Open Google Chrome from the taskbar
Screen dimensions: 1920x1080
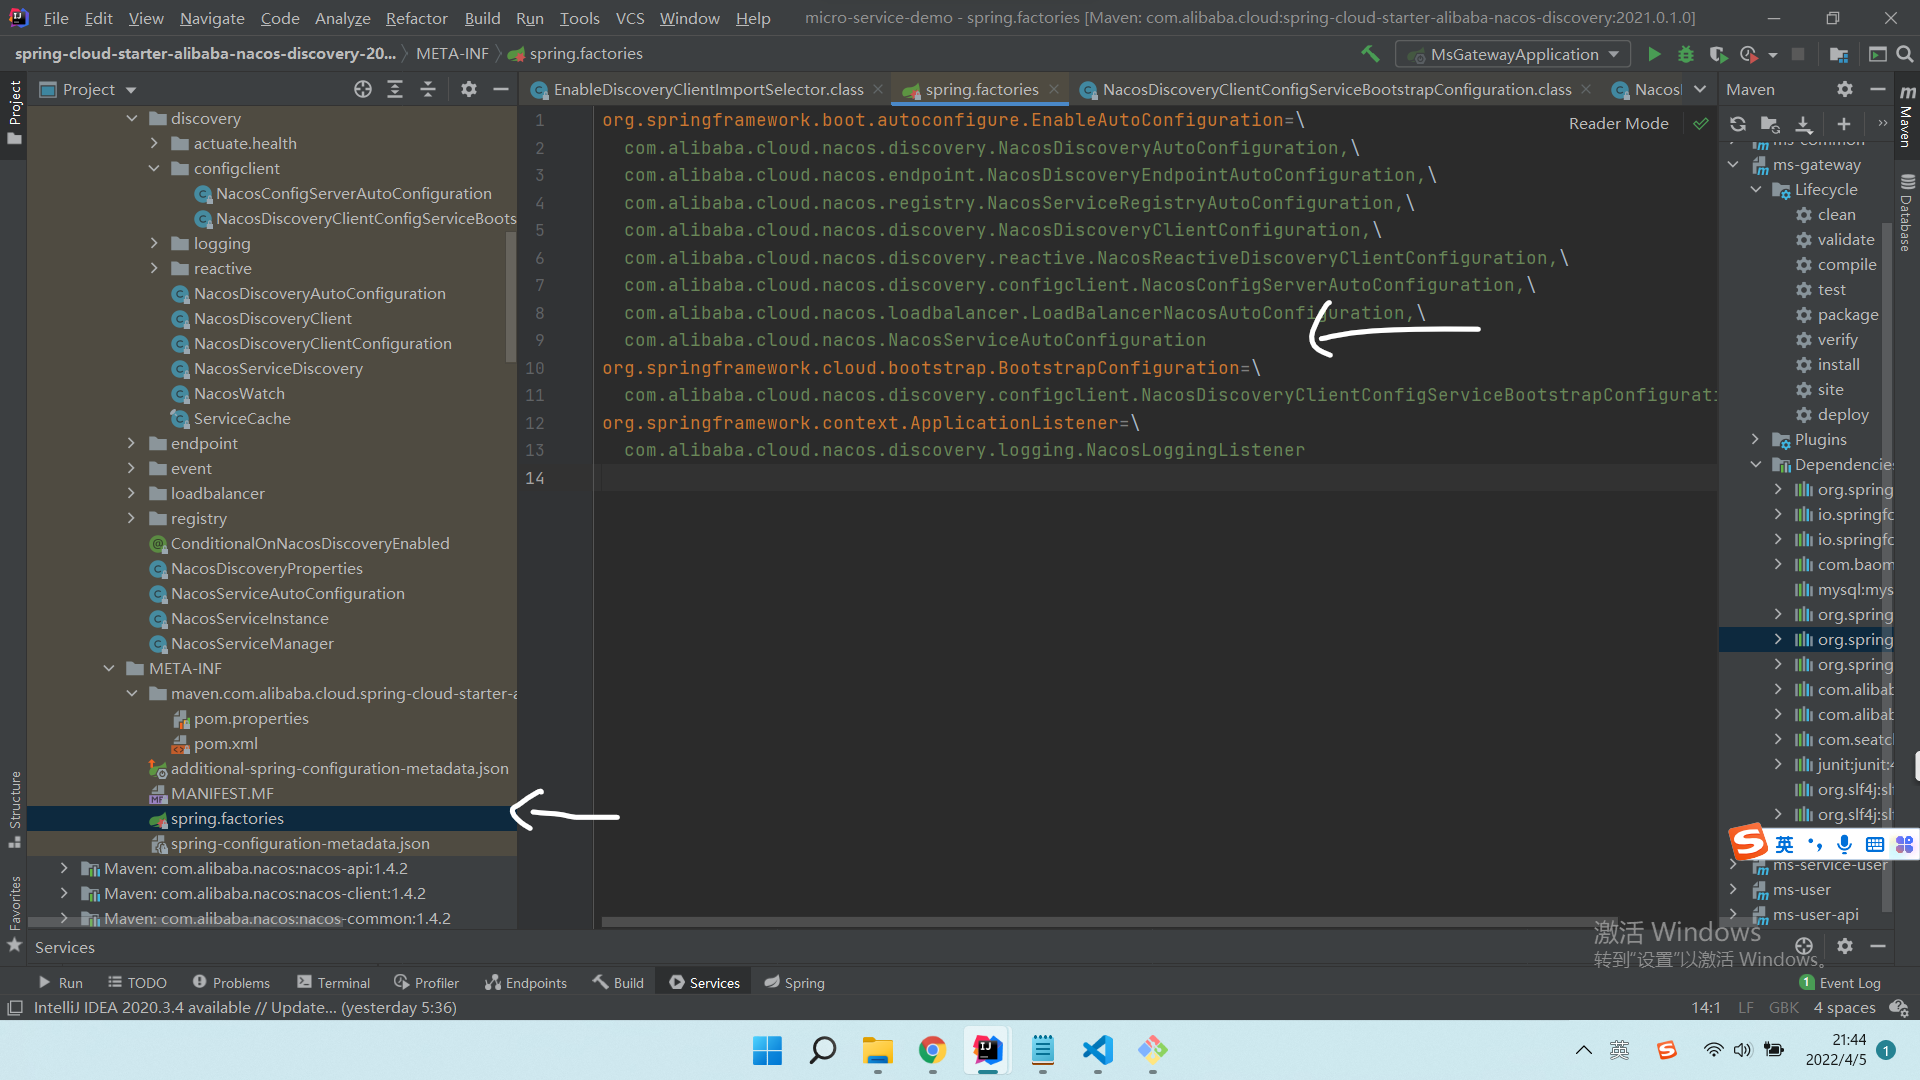coord(932,1050)
